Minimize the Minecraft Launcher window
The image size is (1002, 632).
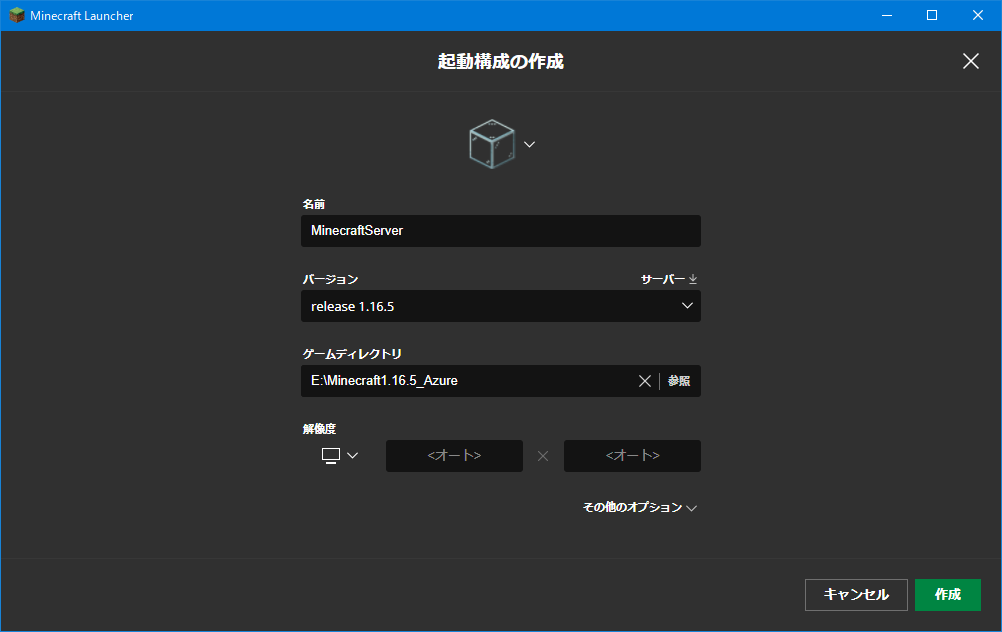click(887, 15)
